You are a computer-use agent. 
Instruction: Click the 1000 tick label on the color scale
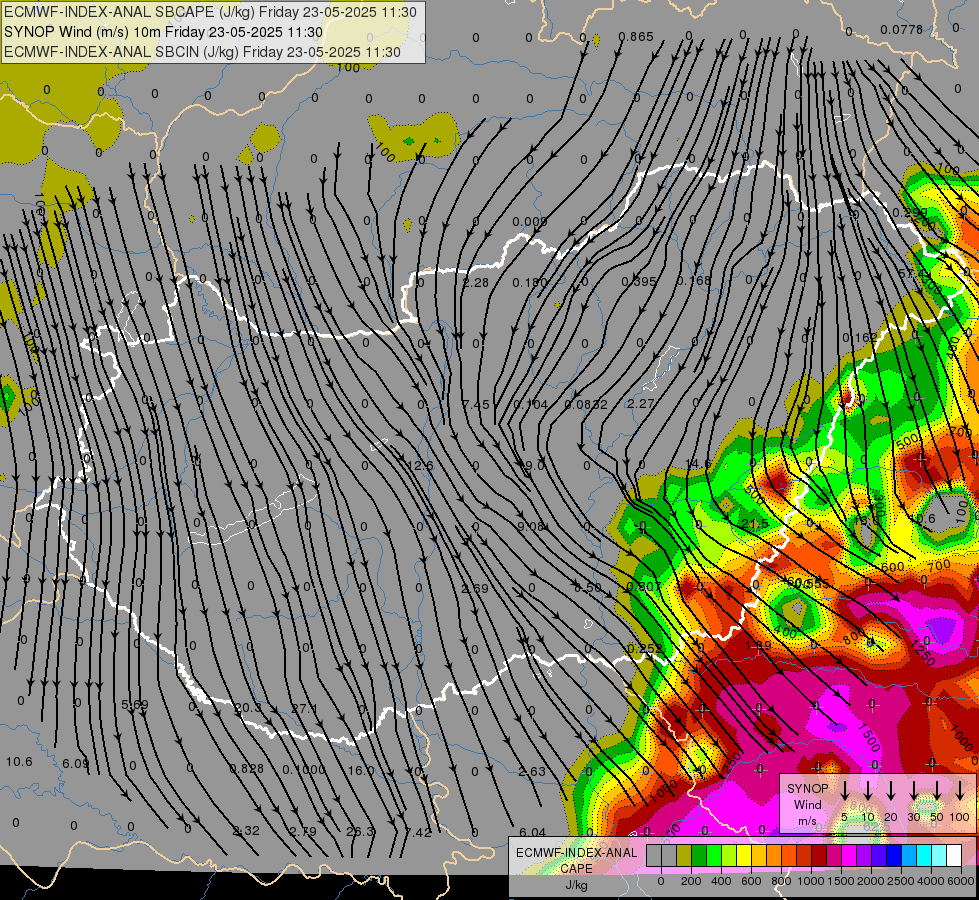[x=810, y=881]
